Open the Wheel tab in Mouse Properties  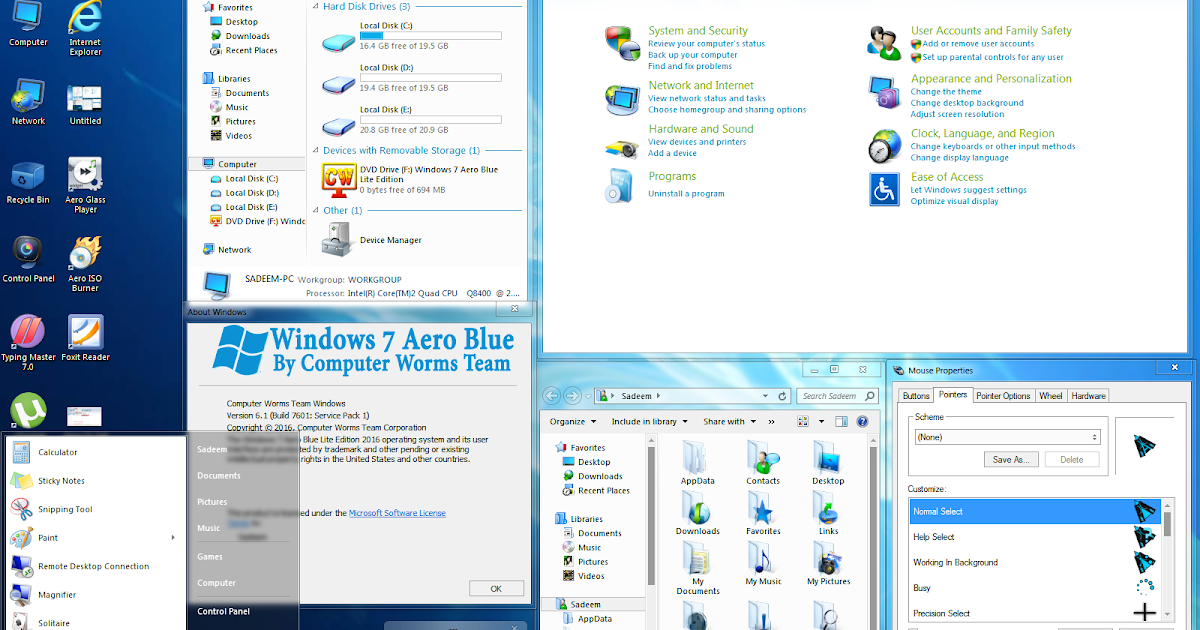pos(1051,396)
